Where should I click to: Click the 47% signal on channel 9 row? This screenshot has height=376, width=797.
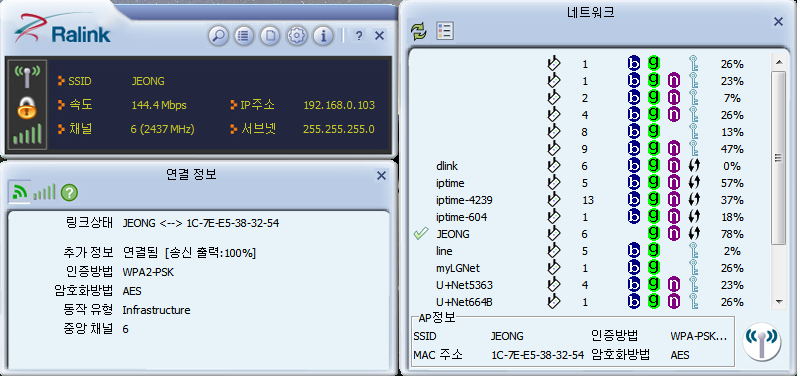click(x=732, y=149)
